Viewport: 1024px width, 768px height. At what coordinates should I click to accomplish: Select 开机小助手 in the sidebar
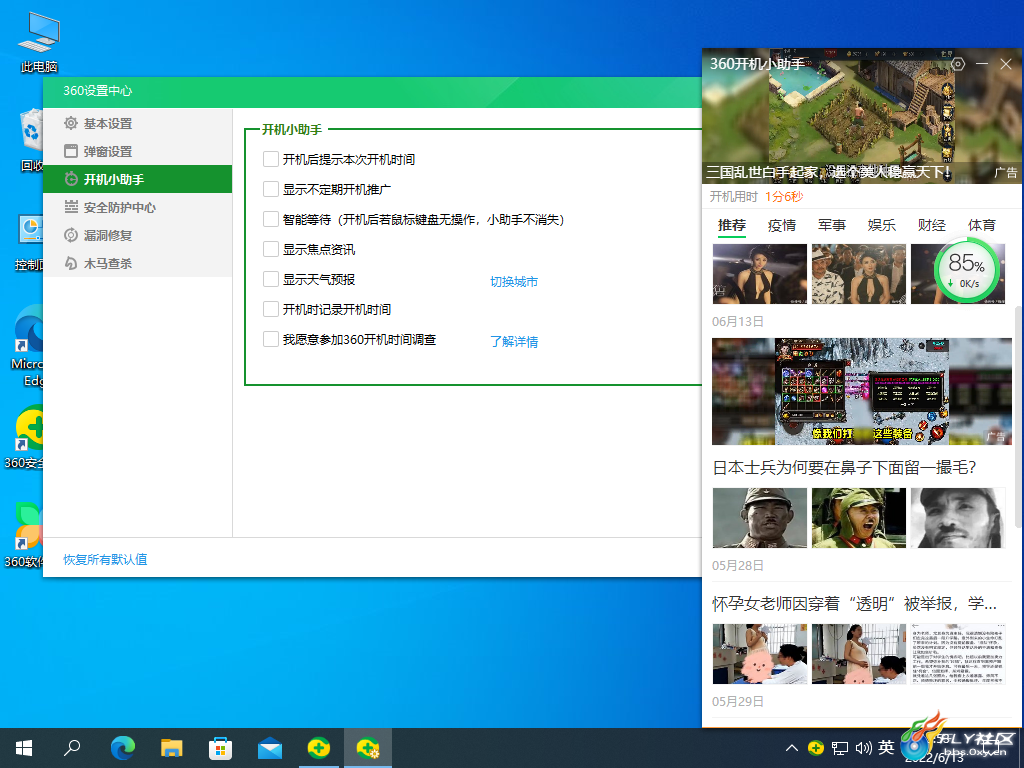tap(137, 179)
